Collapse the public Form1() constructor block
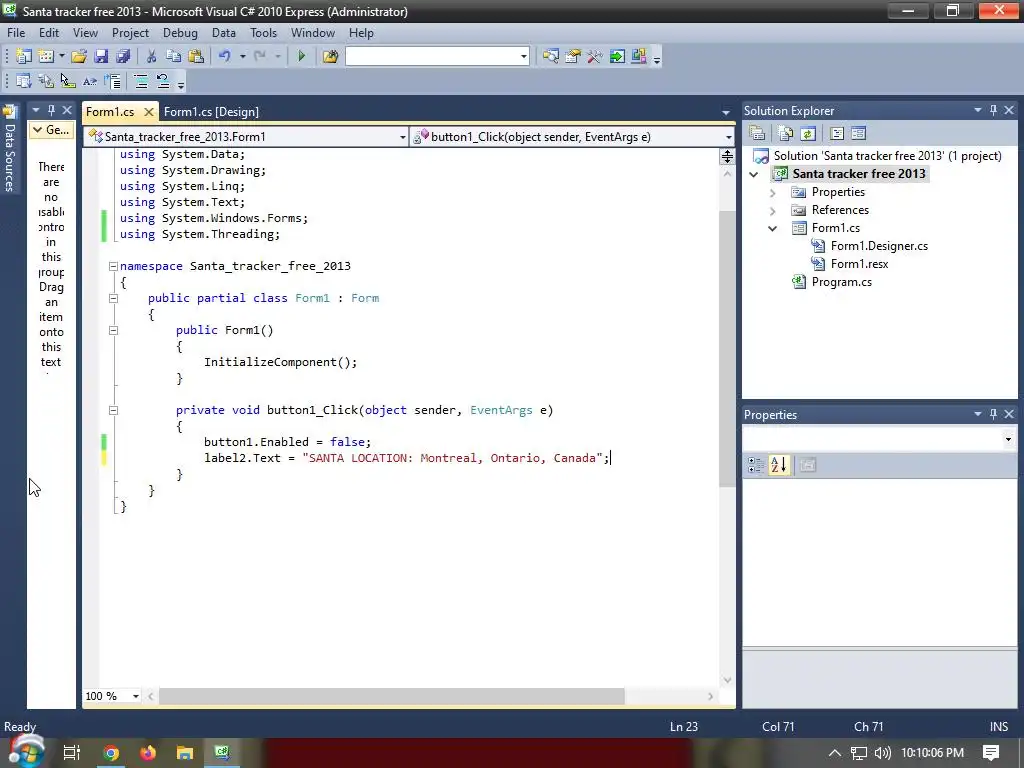The height and width of the screenshot is (768, 1024). tap(113, 330)
